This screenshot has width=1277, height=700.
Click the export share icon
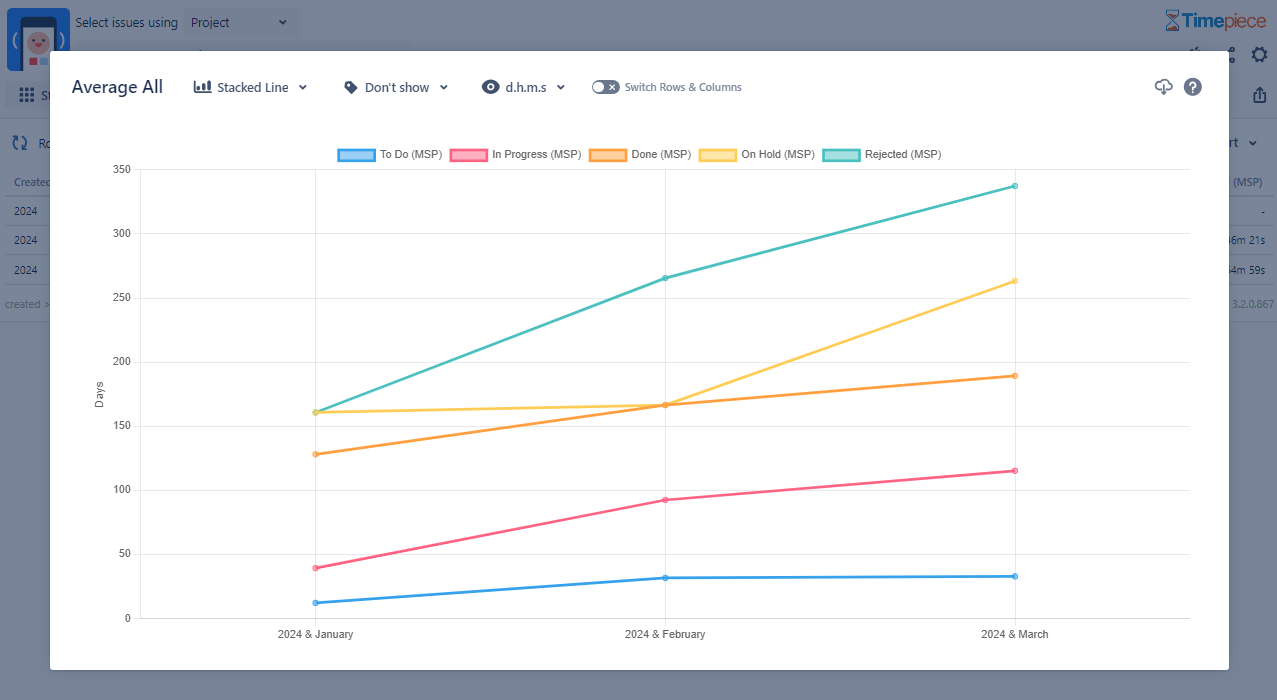1259,96
